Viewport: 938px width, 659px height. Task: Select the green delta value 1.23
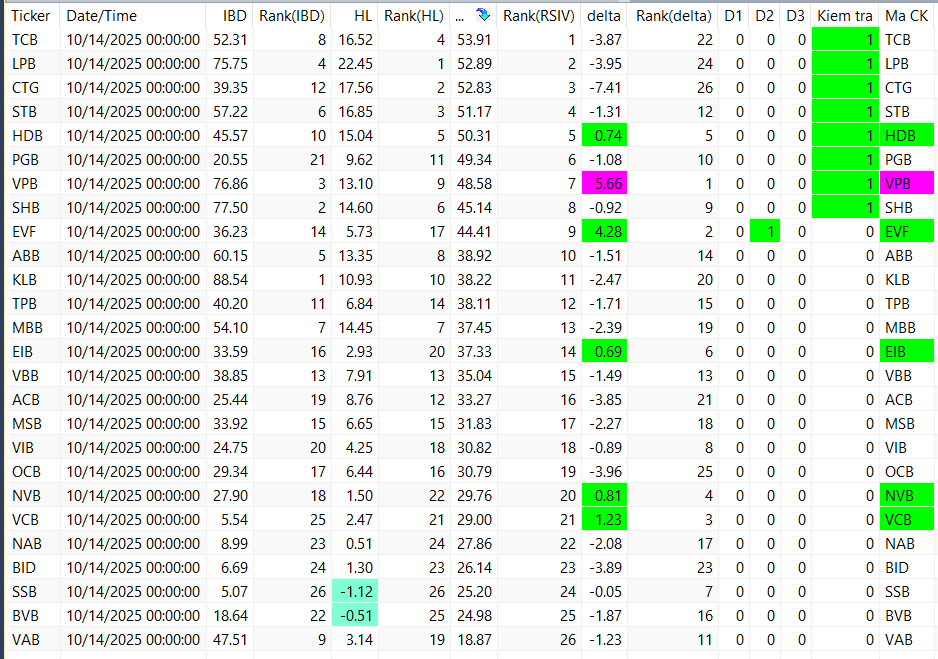604,520
